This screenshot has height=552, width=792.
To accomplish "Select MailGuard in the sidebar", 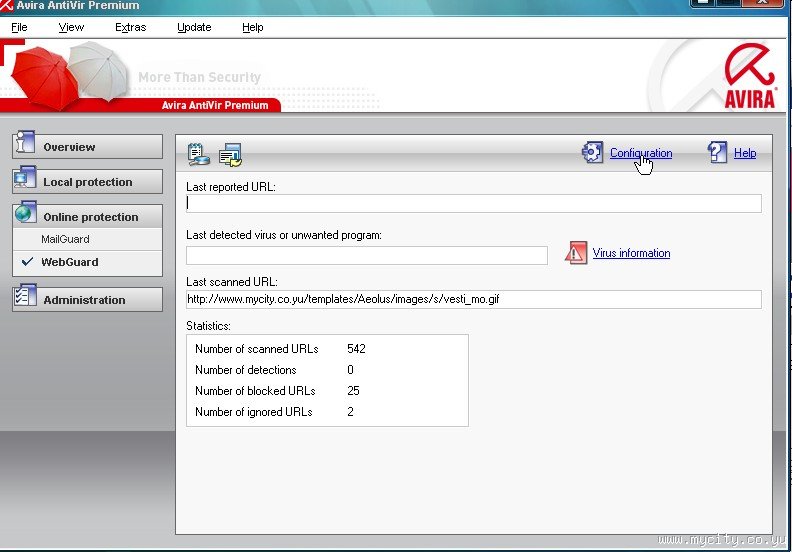I will (65, 239).
